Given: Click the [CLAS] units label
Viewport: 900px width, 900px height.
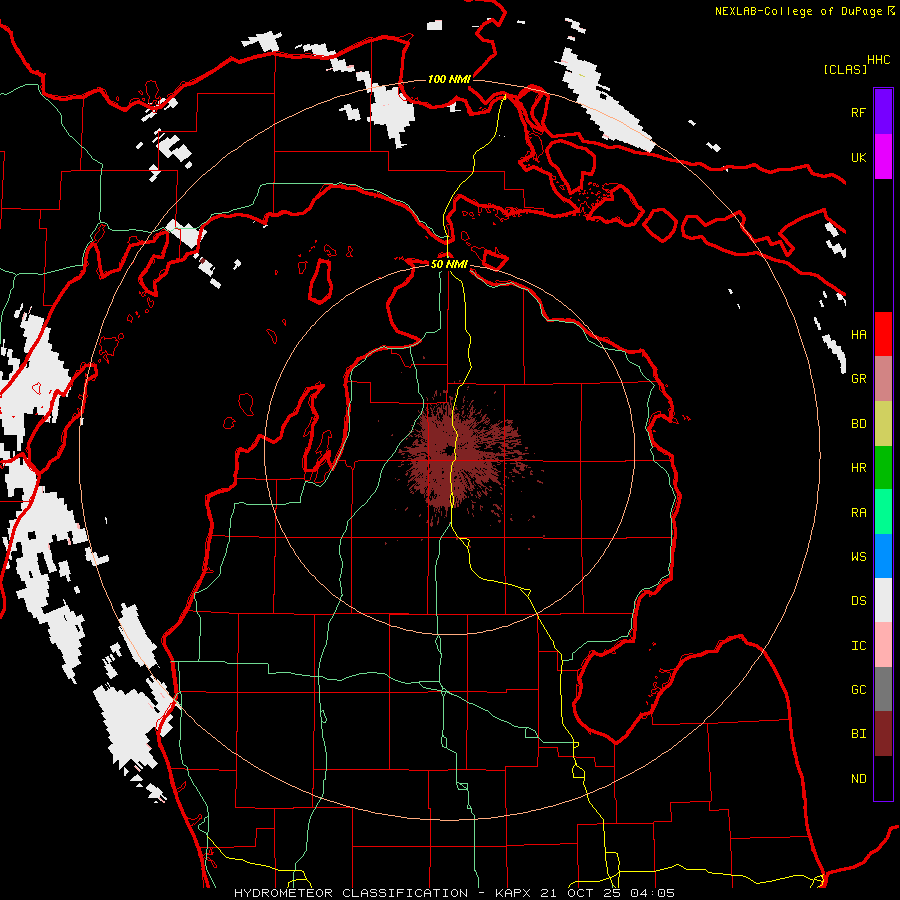Looking at the screenshot, I should pos(845,69).
